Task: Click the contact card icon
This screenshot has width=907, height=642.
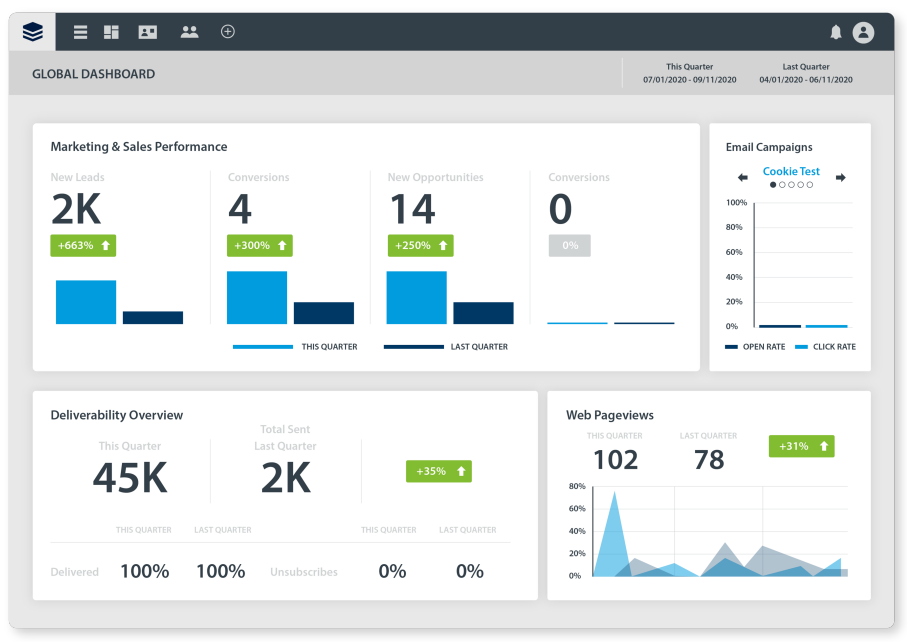Action: click(x=148, y=32)
